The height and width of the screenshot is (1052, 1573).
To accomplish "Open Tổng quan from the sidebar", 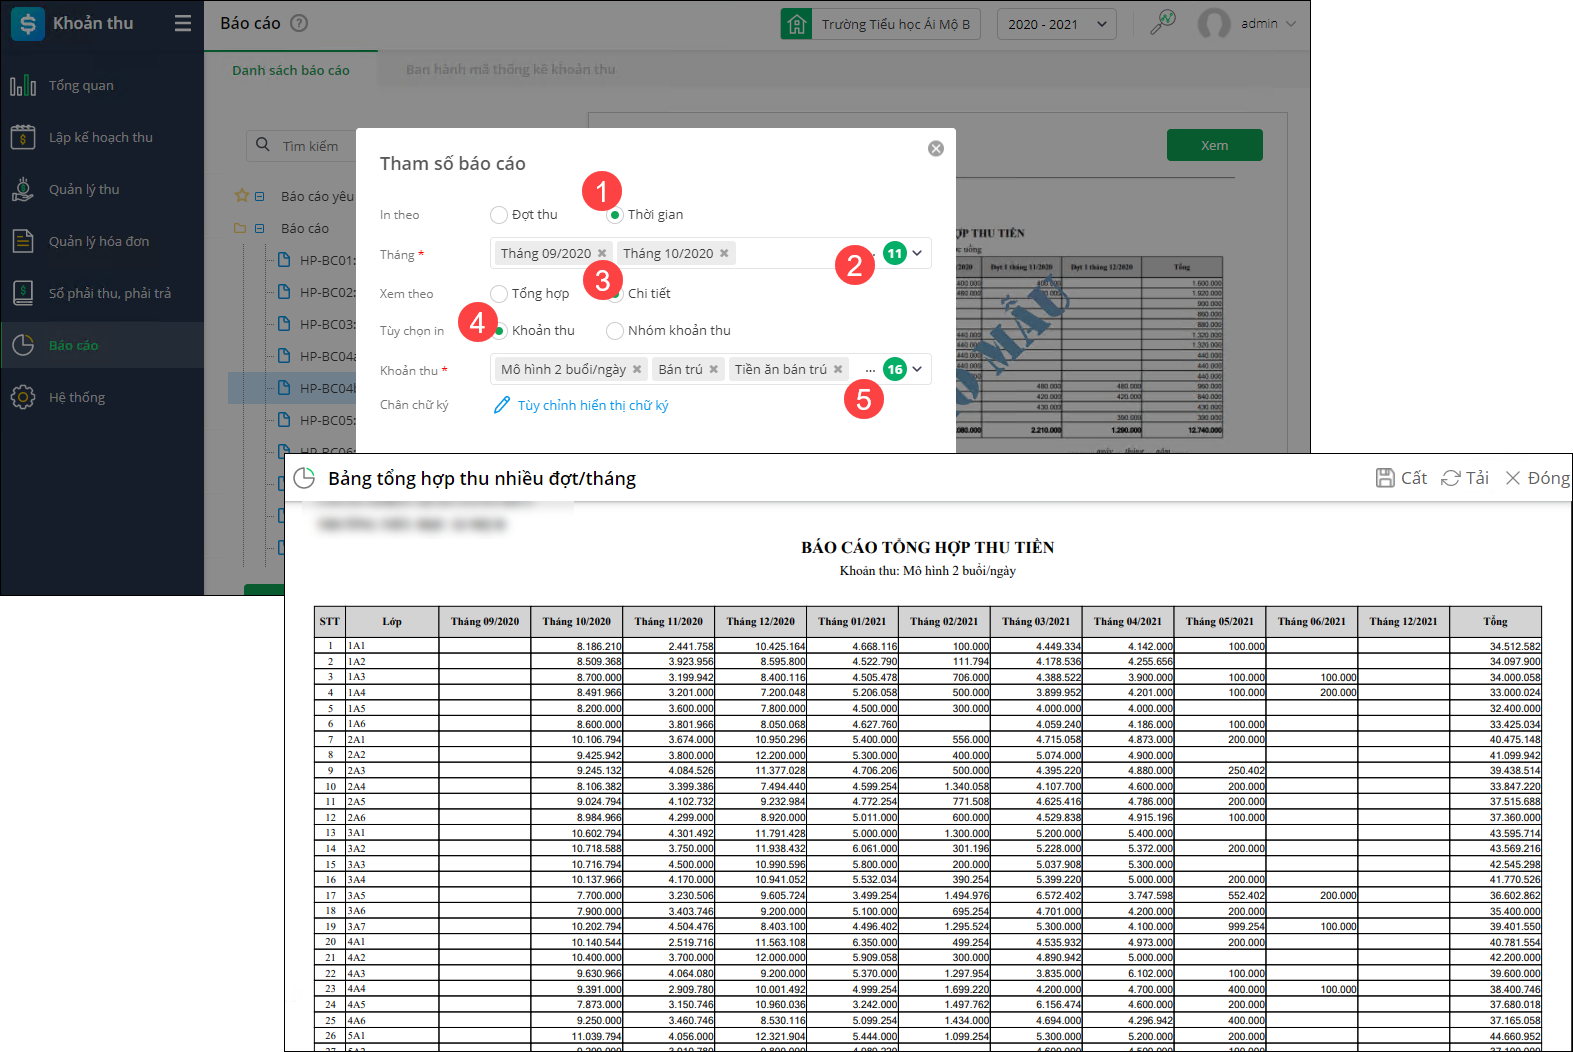I will 81,86.
